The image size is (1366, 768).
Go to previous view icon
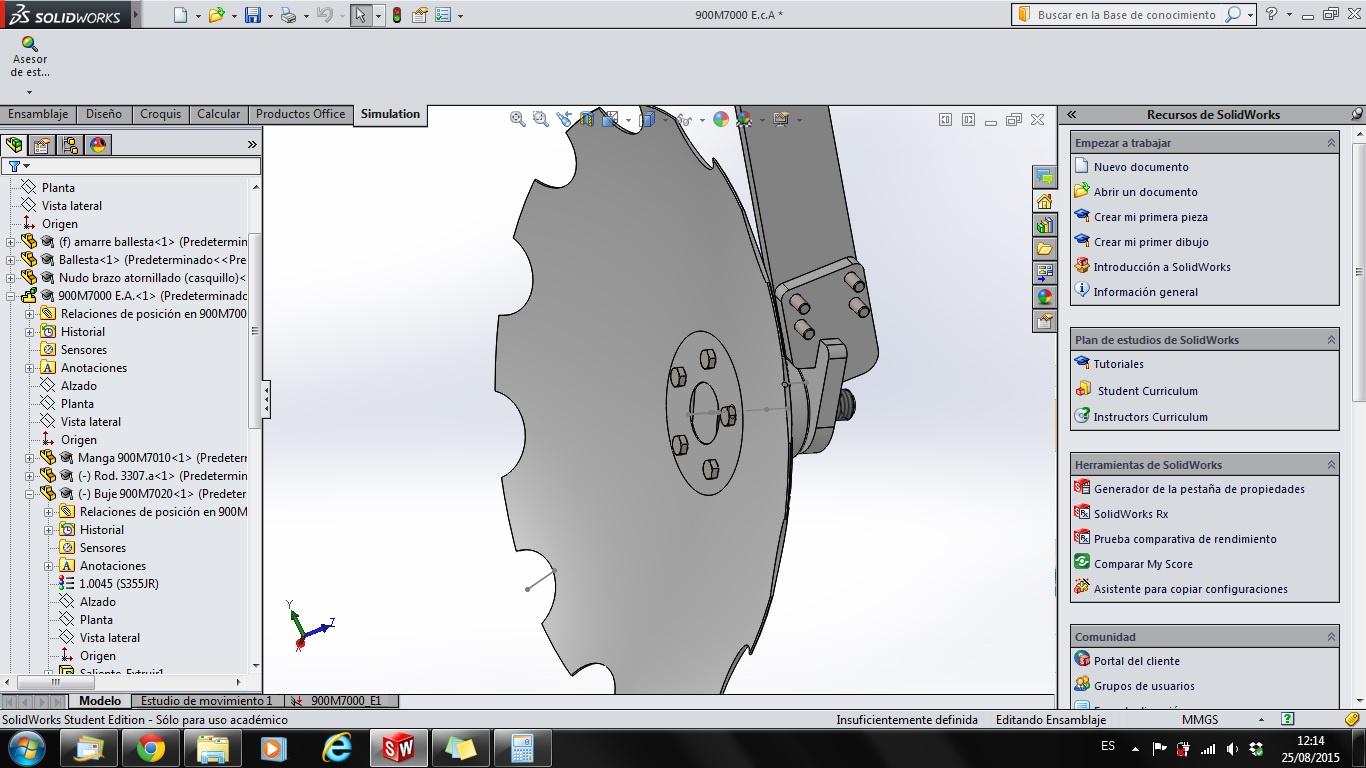click(564, 119)
